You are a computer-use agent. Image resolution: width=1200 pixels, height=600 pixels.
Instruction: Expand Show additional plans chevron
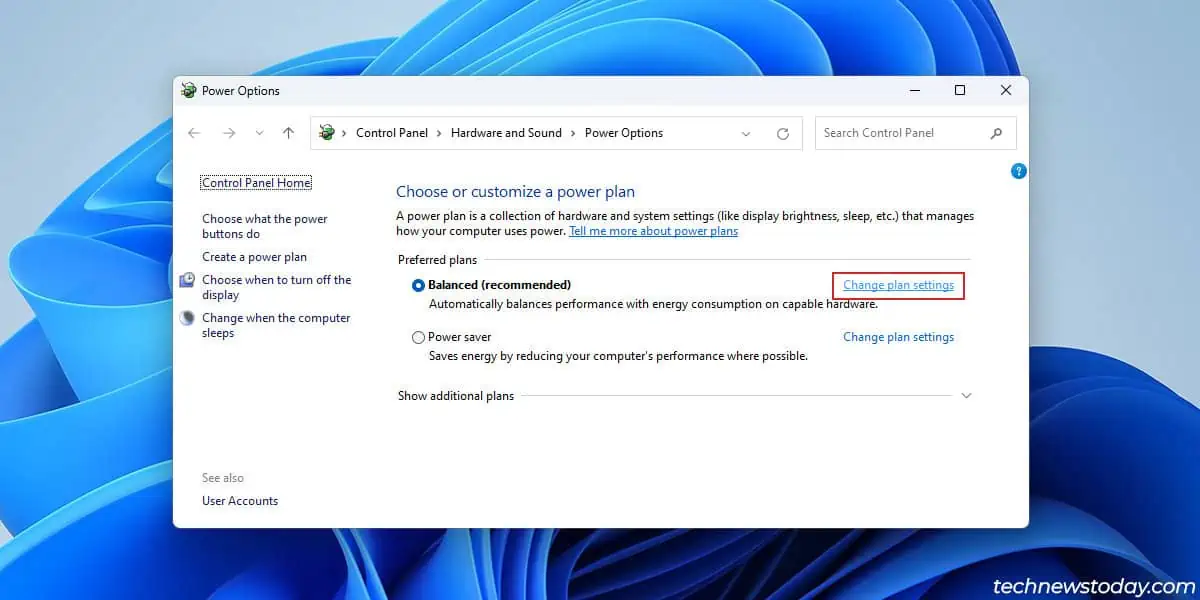click(966, 396)
